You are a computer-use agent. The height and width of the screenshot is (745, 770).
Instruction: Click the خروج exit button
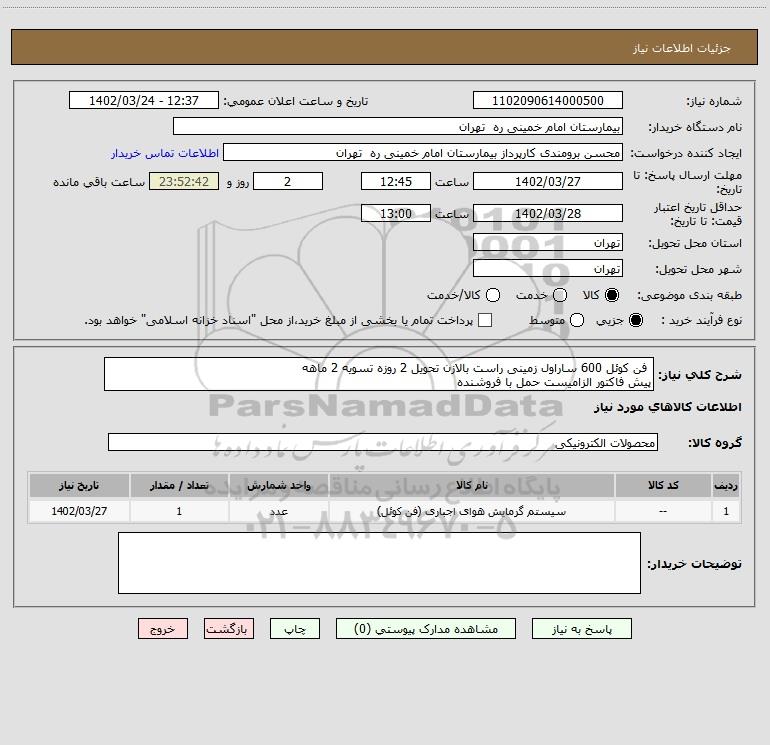(x=163, y=629)
